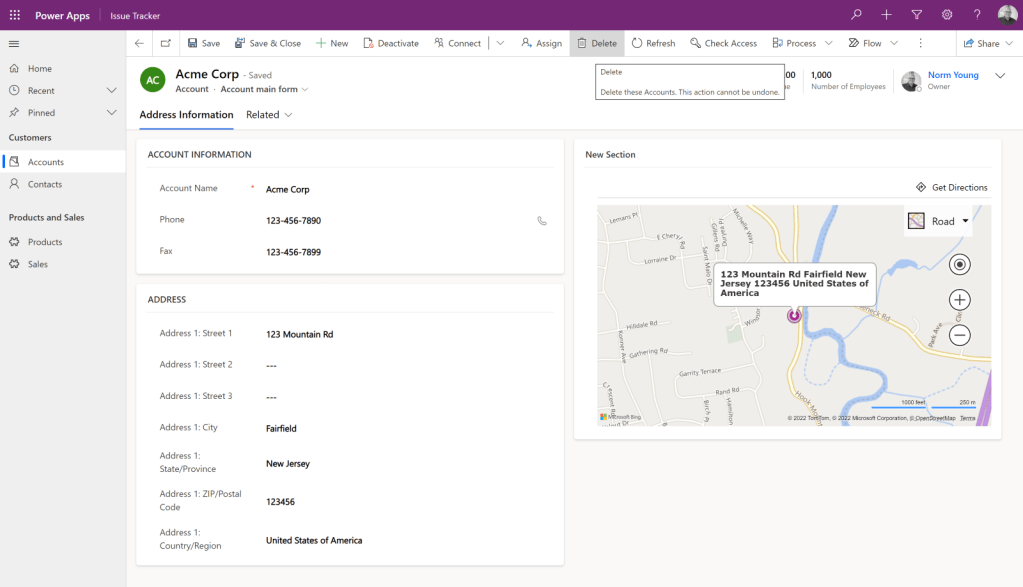
Task: Expand the Recent navigation section
Action: click(x=112, y=91)
